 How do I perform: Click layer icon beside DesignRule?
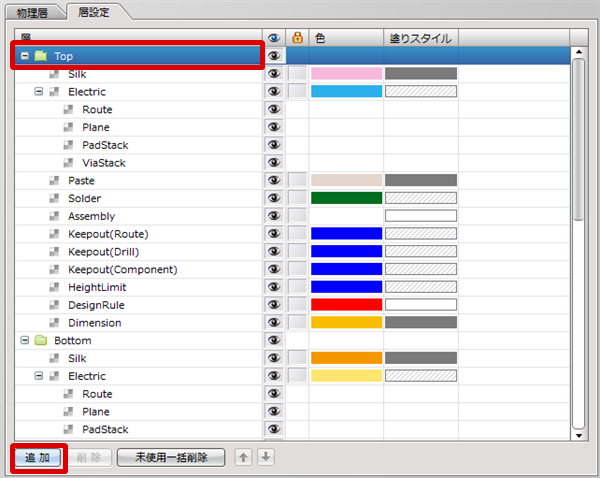55,305
